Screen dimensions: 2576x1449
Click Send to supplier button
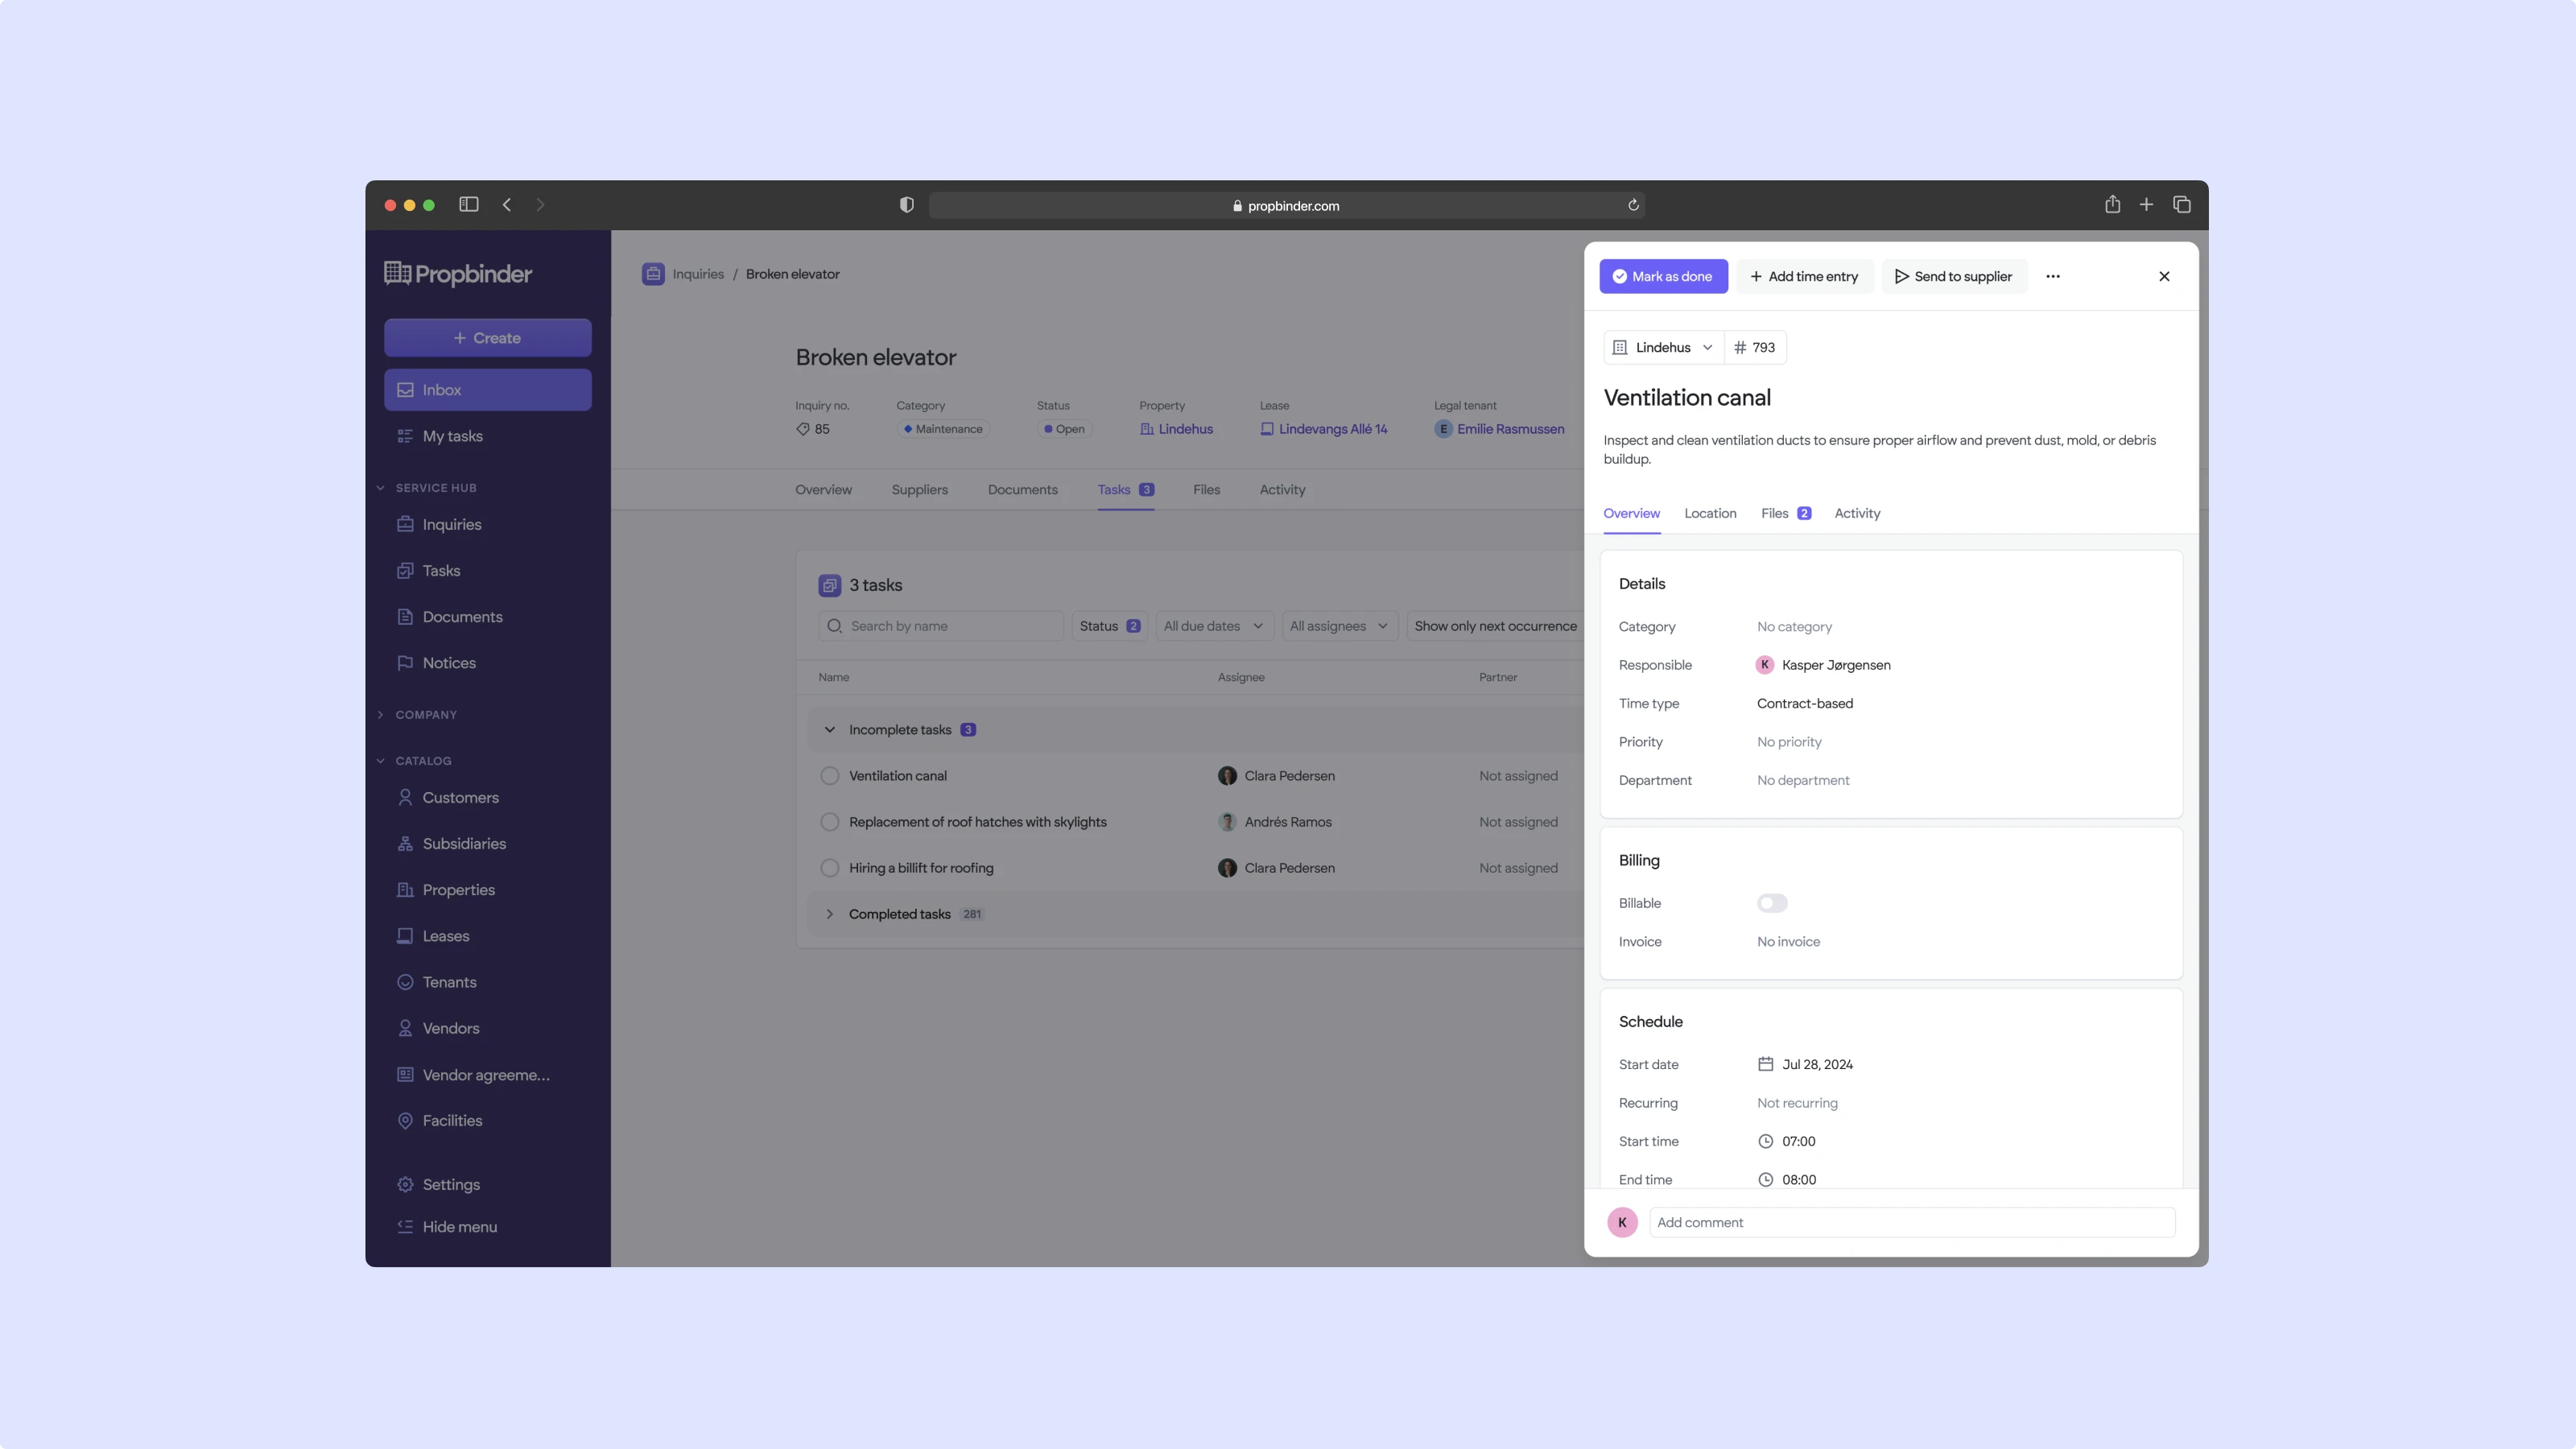1953,277
